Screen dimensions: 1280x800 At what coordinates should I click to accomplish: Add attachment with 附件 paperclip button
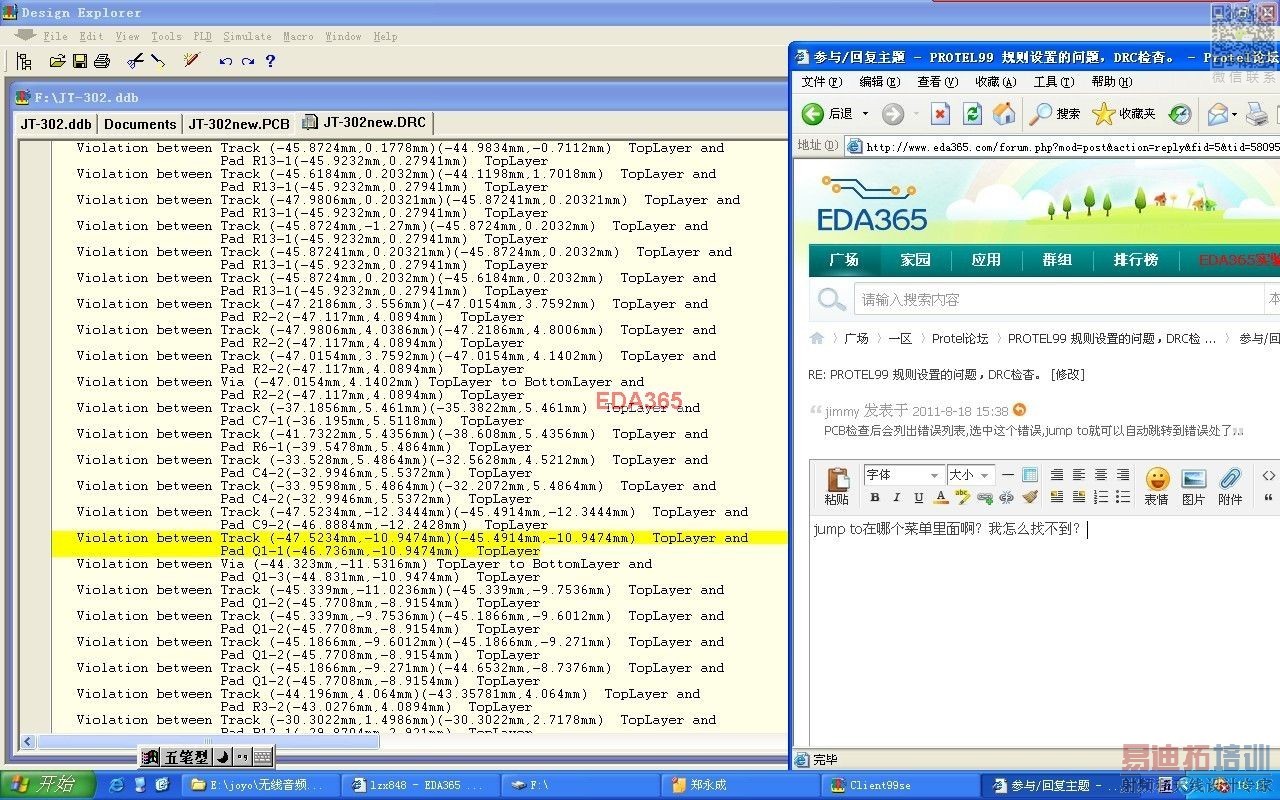click(x=1230, y=486)
